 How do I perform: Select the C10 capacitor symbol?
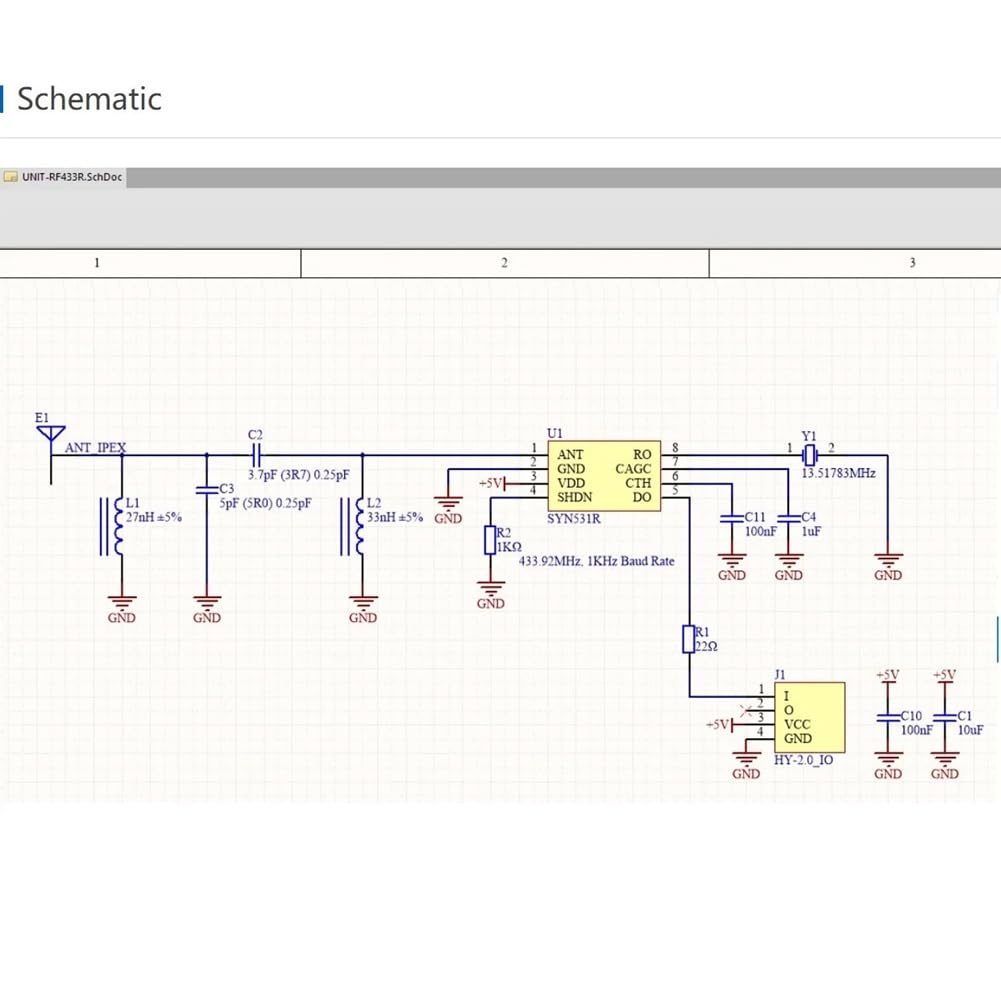click(888, 717)
